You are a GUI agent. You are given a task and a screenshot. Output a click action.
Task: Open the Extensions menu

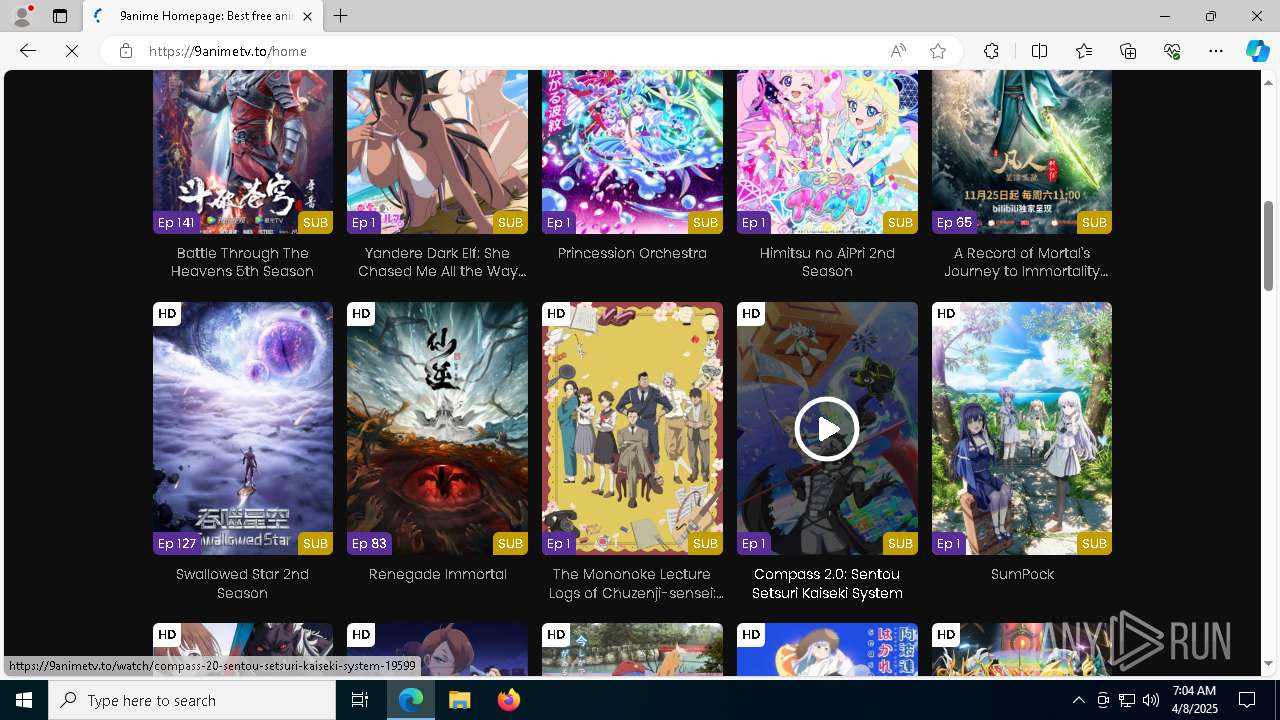(991, 51)
